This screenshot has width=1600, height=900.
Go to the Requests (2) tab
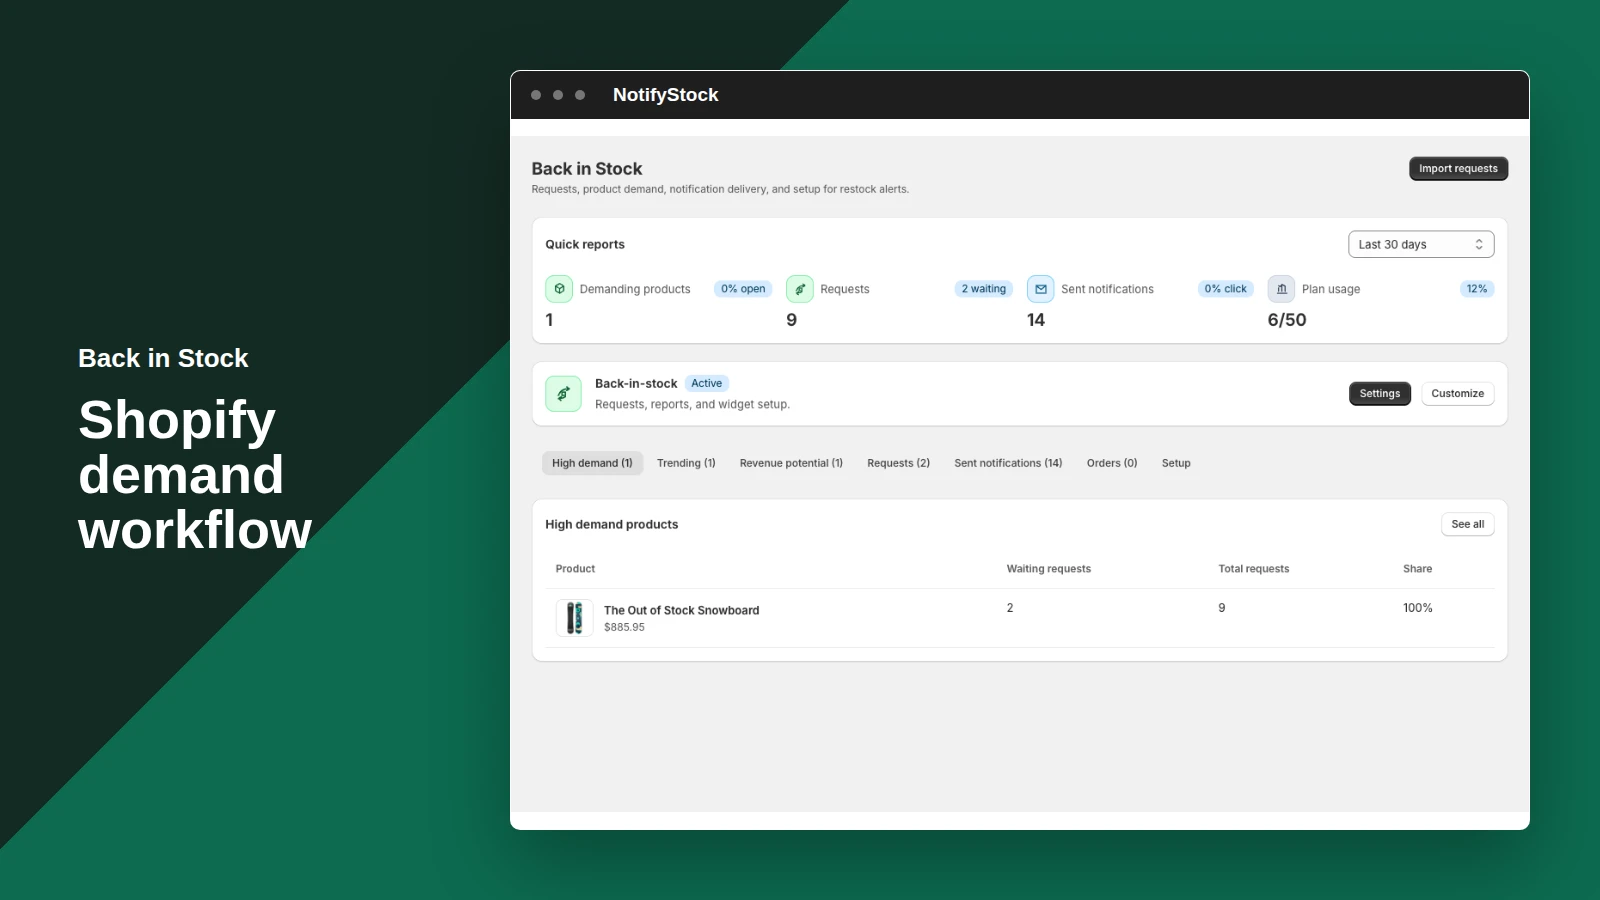coord(898,463)
